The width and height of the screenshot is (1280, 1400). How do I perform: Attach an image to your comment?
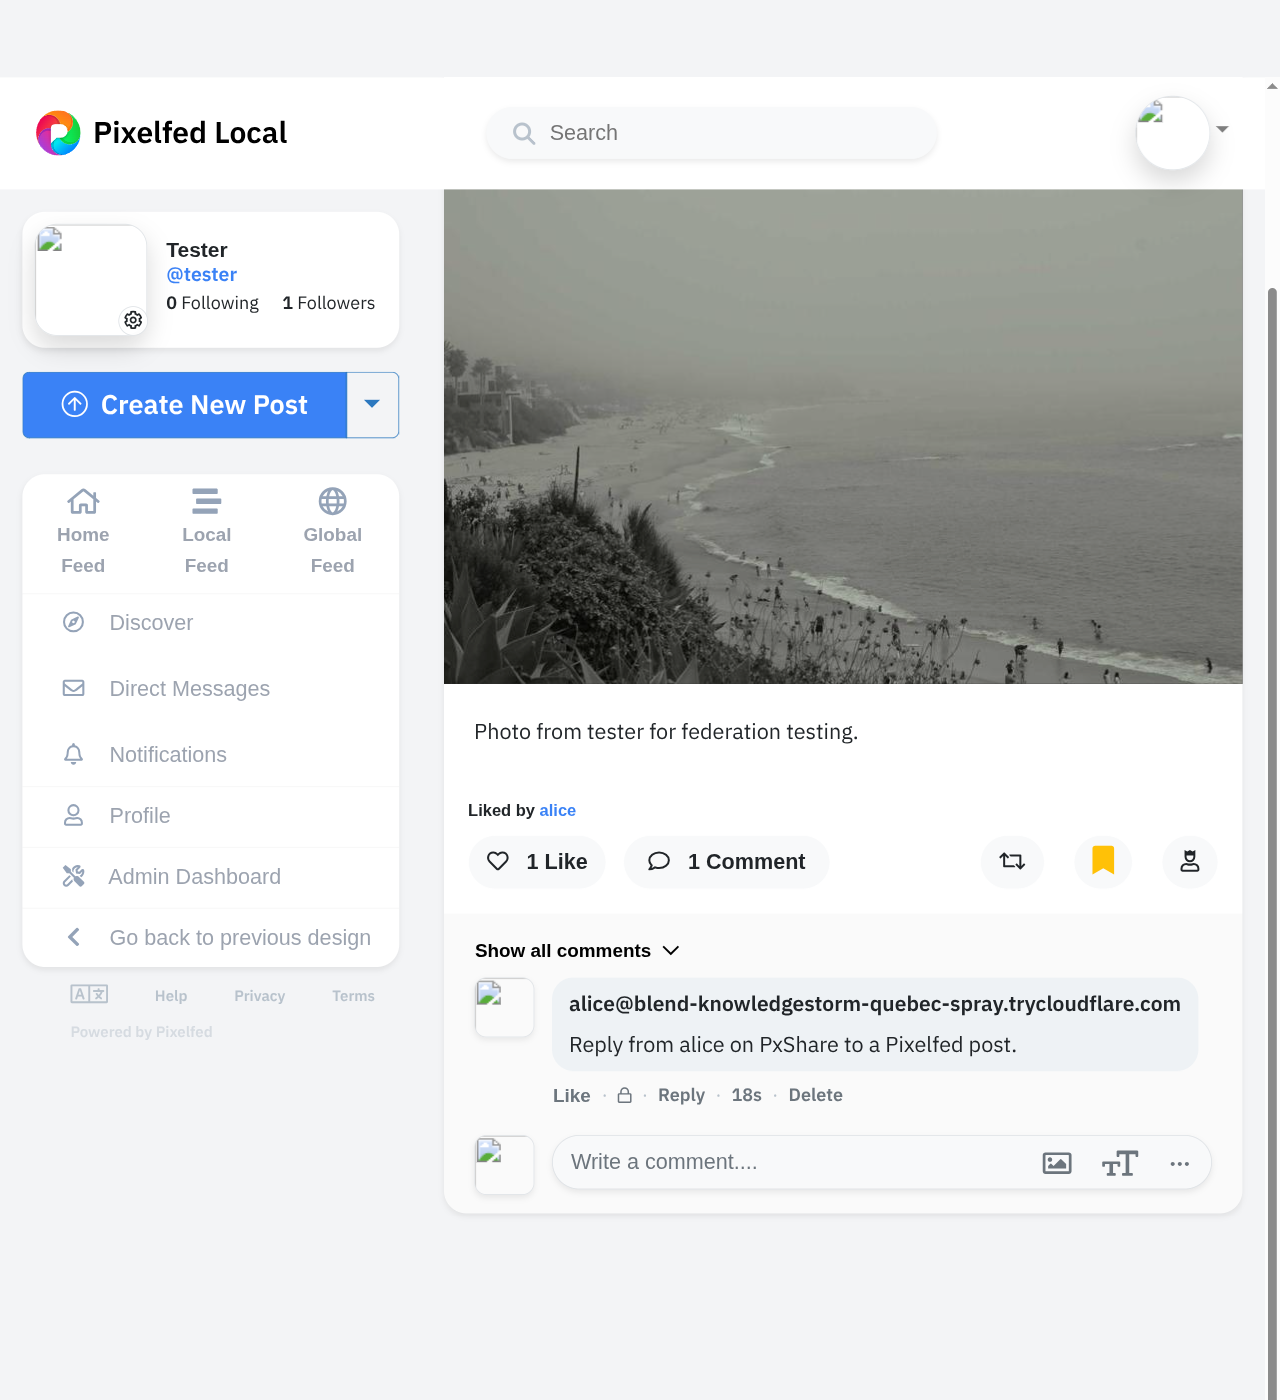coord(1056,1163)
